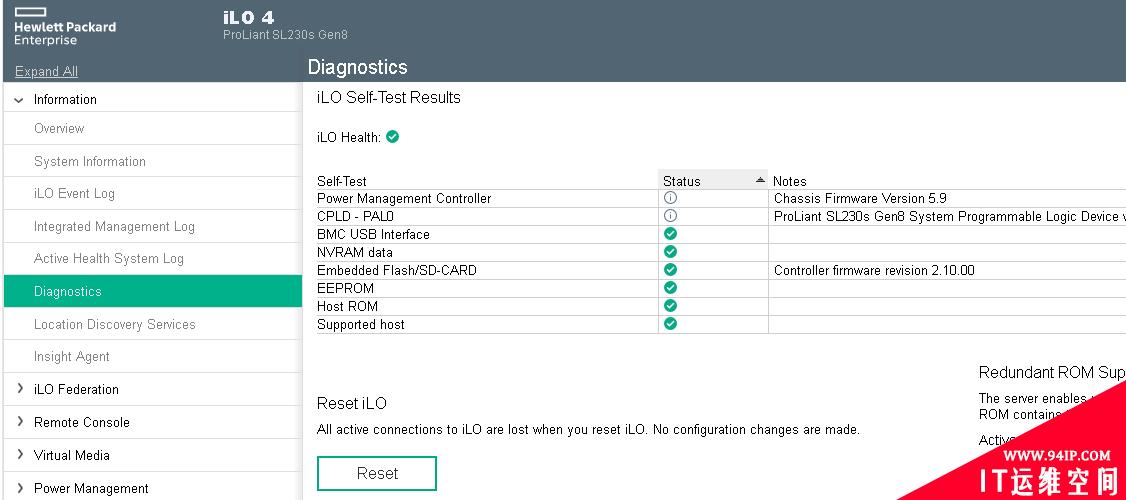Image resolution: width=1126 pixels, height=500 pixels.
Task: Click info icon for Power Management Controller
Action: tap(671, 198)
